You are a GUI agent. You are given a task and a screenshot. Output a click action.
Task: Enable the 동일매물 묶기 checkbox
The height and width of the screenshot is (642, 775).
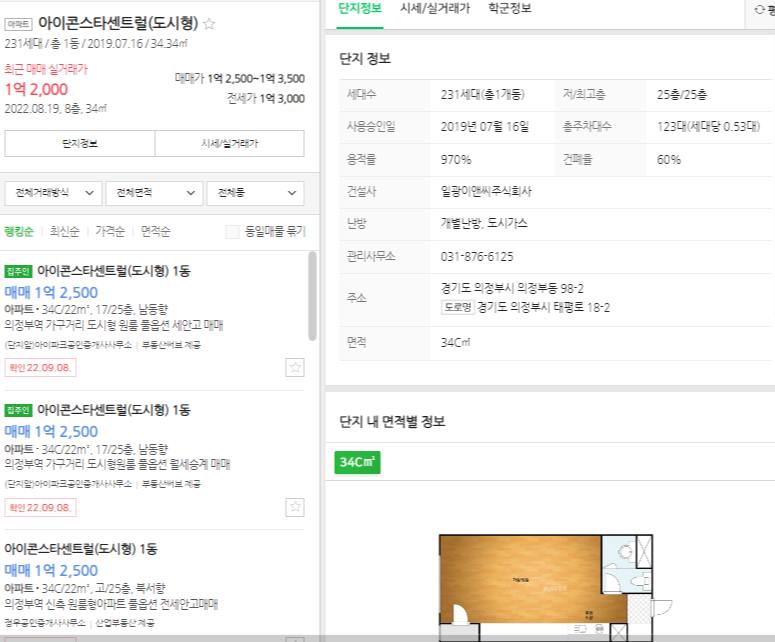tap(232, 231)
